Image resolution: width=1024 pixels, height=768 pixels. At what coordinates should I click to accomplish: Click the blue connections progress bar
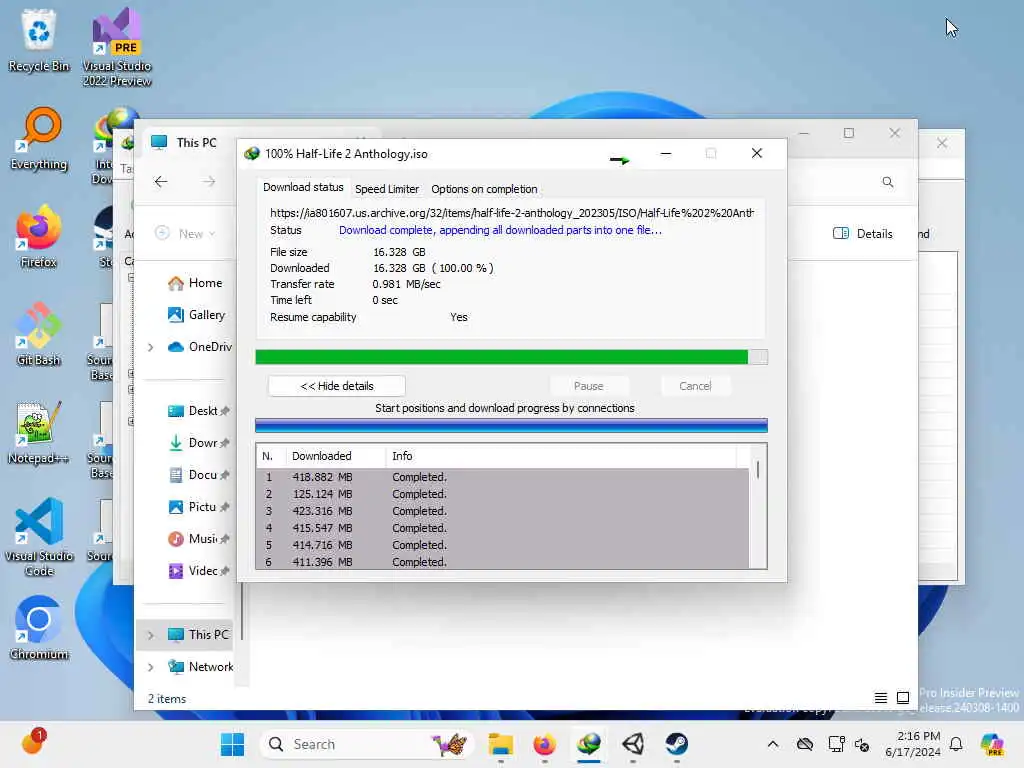pos(511,426)
